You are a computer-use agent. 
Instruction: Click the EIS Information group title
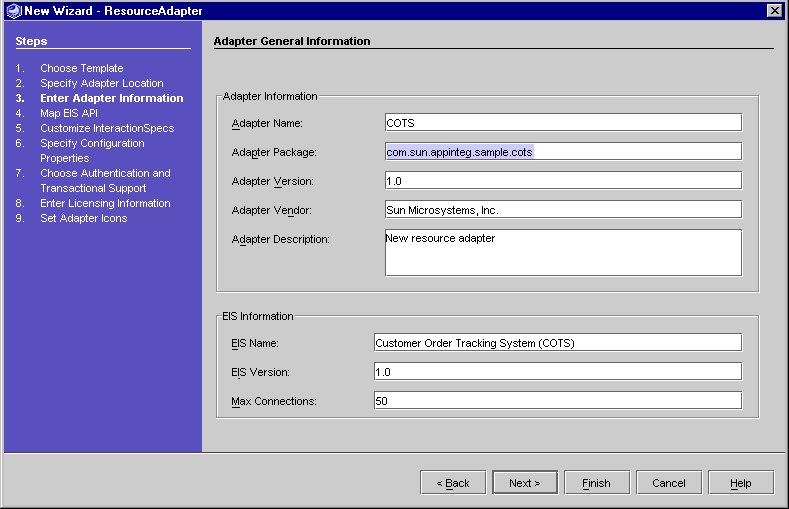coord(258,316)
